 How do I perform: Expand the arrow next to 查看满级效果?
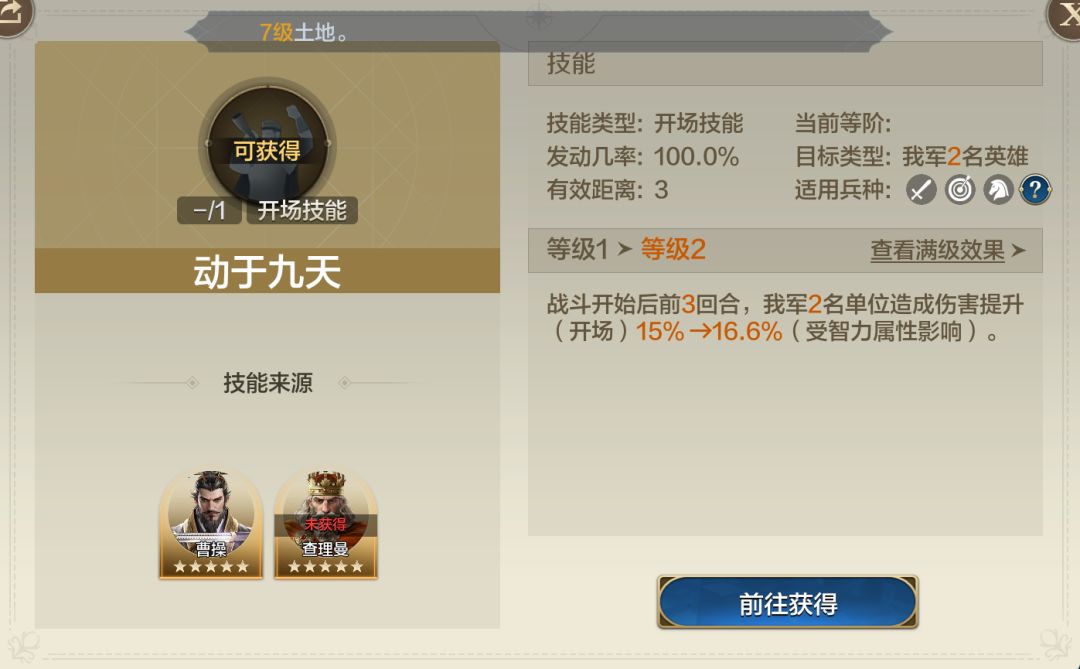(1019, 250)
